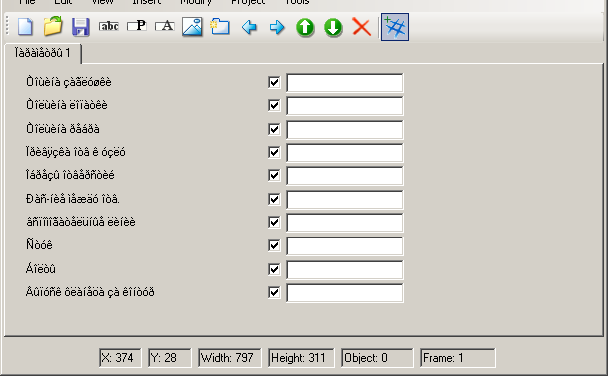Insert a text field with P icon
608x376 pixels.
(x=137, y=26)
